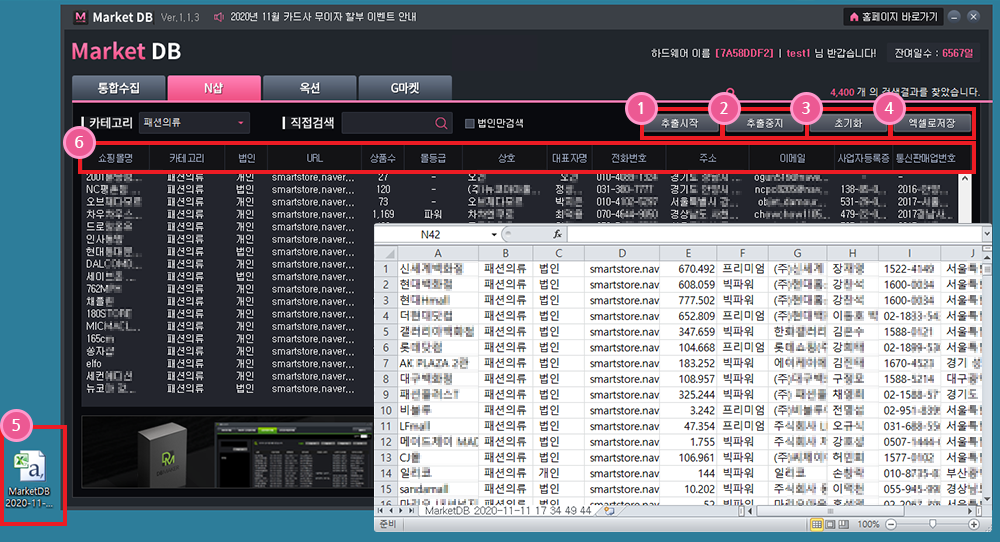1000x542 pixels.
Task: Click the 사업자등록증 column header
Action: tap(863, 158)
